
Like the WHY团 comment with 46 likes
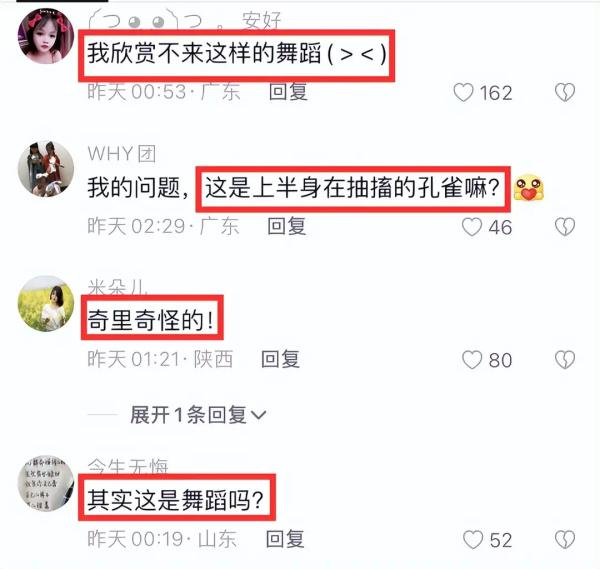pyautogui.click(x=472, y=227)
